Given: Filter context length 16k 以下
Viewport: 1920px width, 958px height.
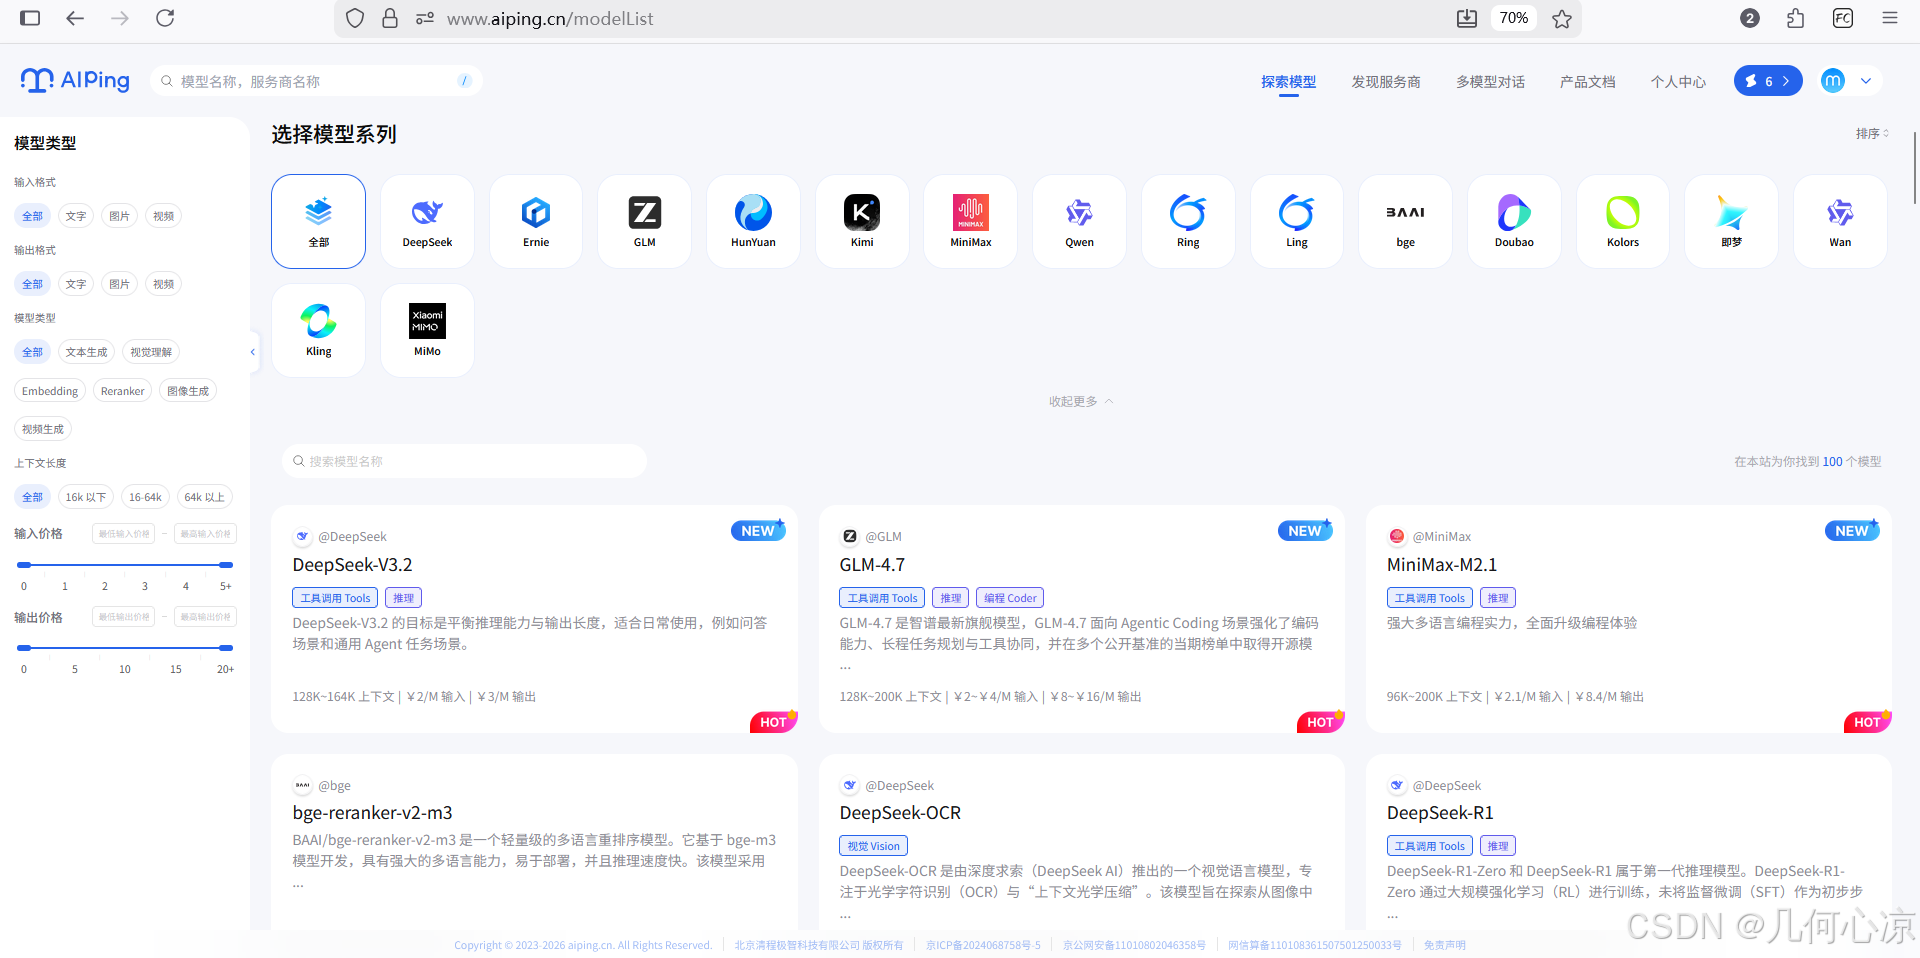Looking at the screenshot, I should 86,497.
